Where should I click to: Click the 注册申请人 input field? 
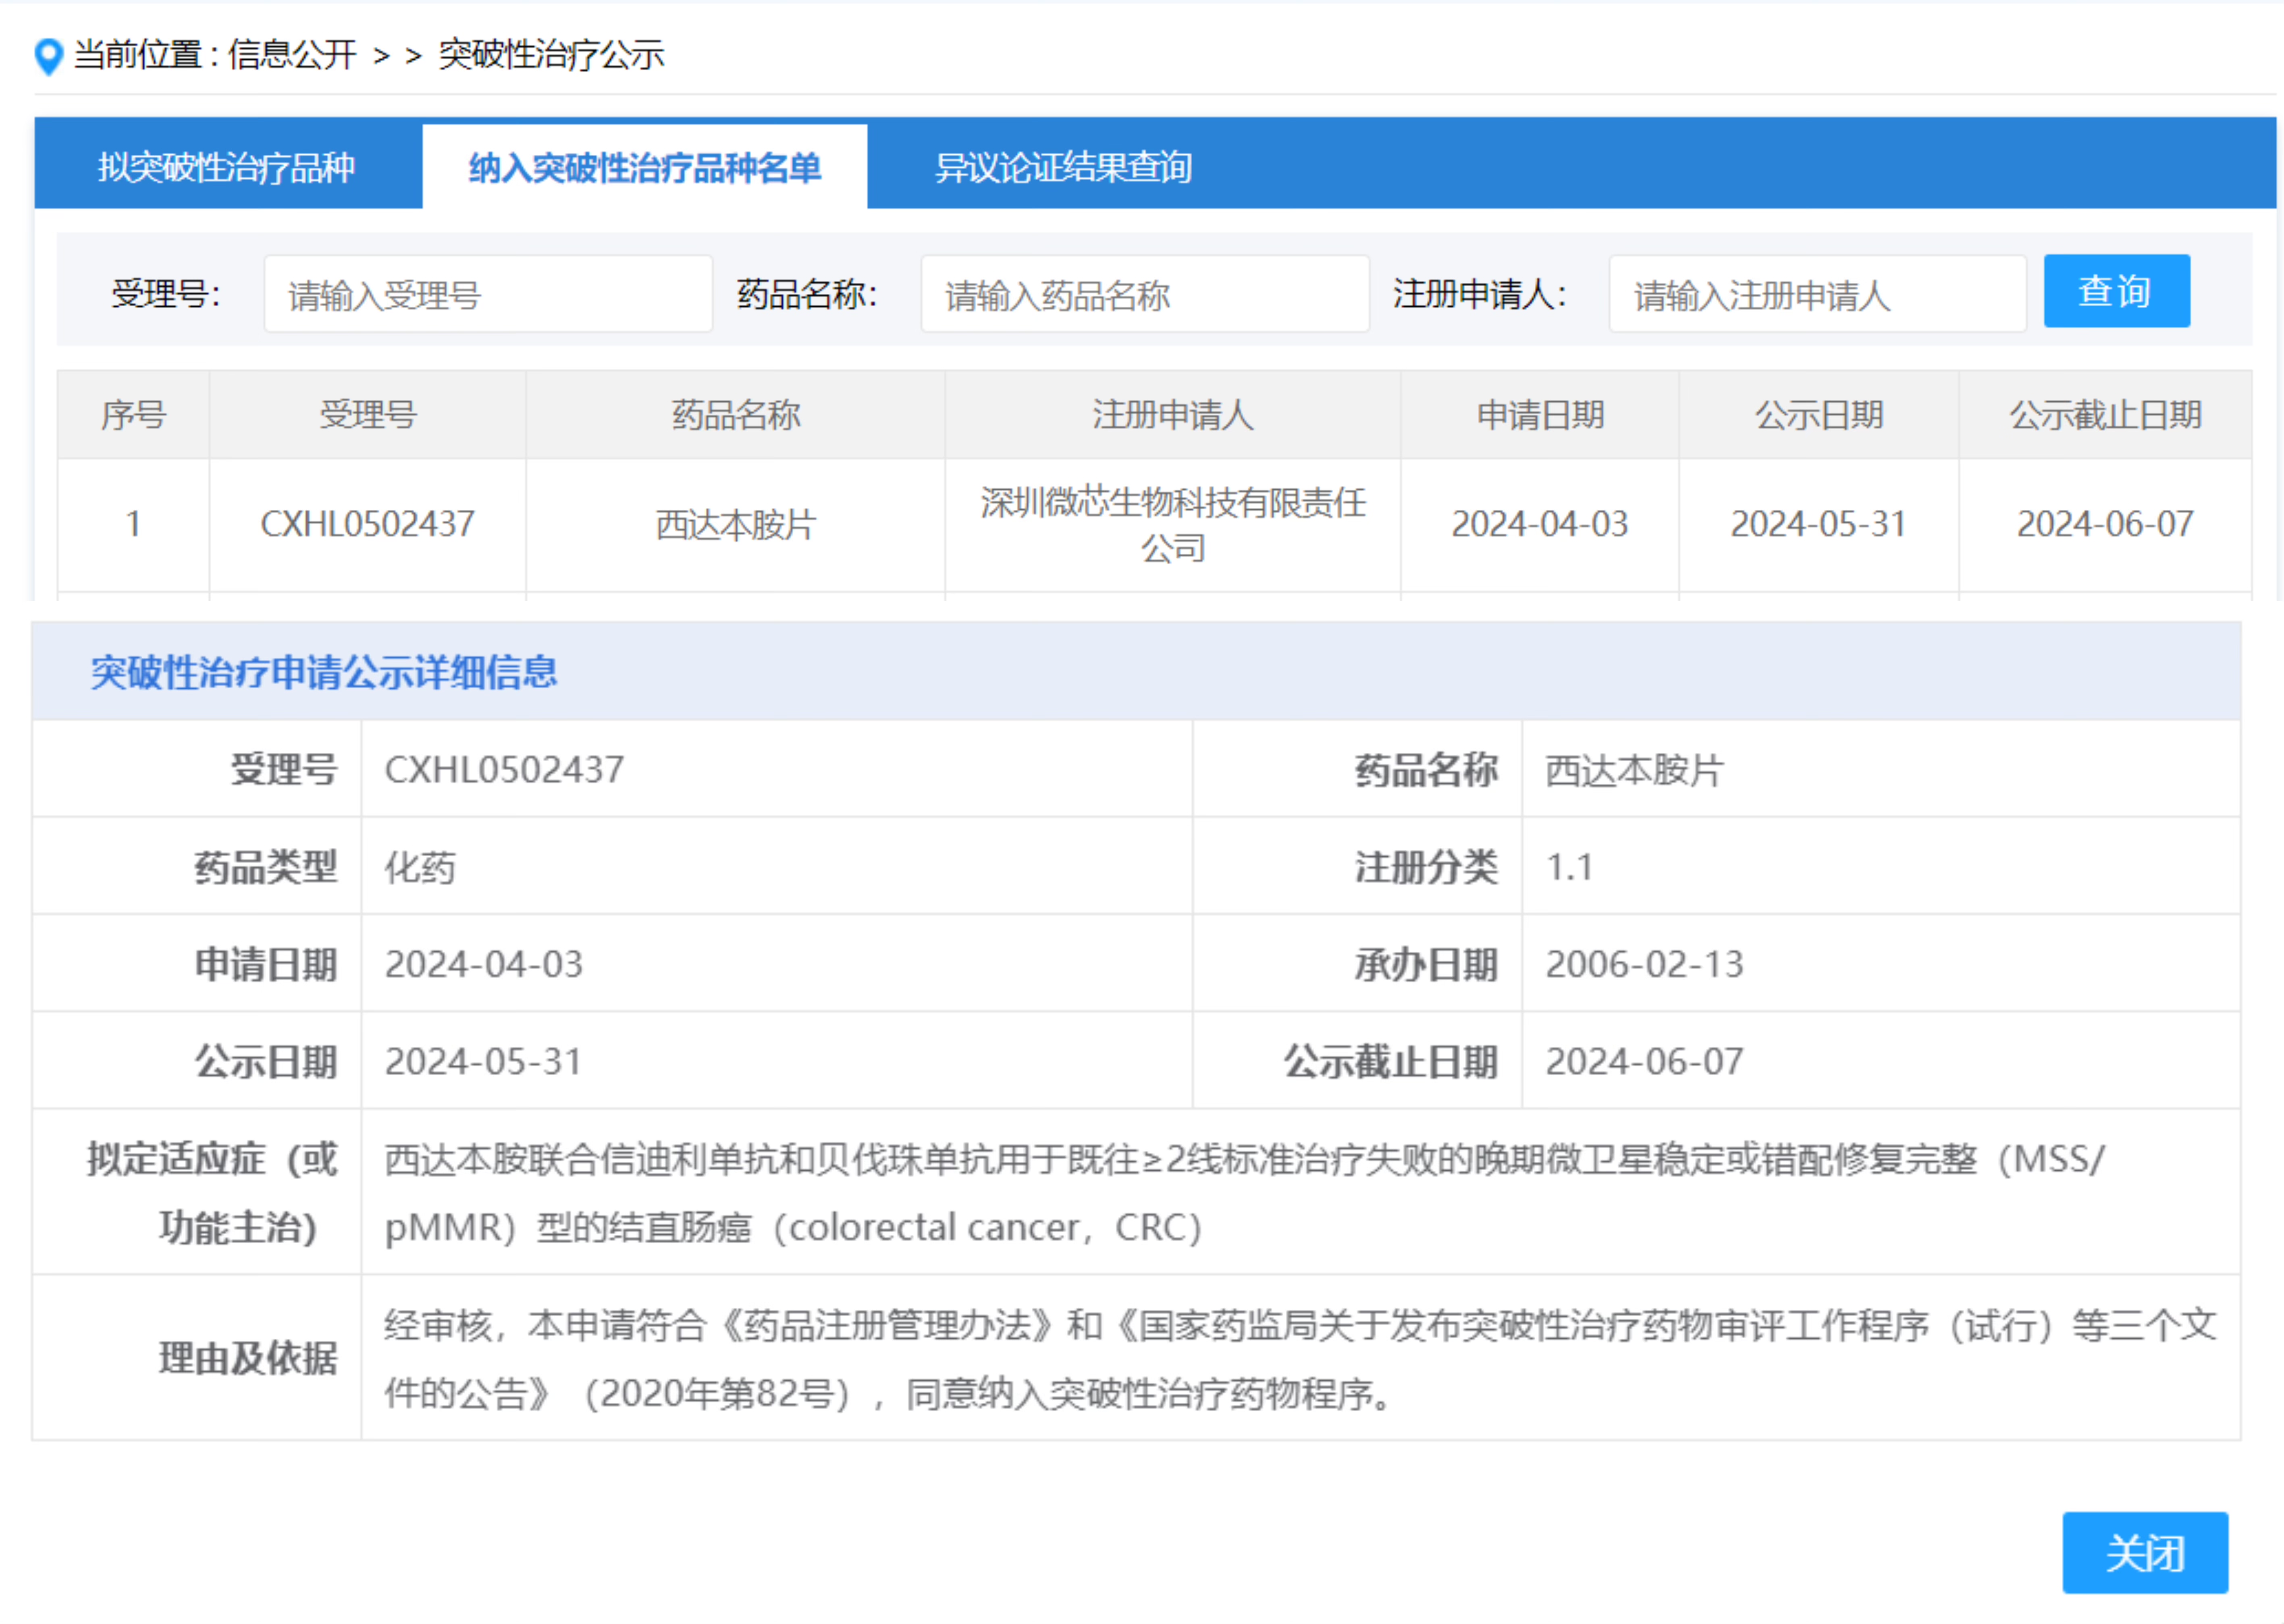(1816, 294)
